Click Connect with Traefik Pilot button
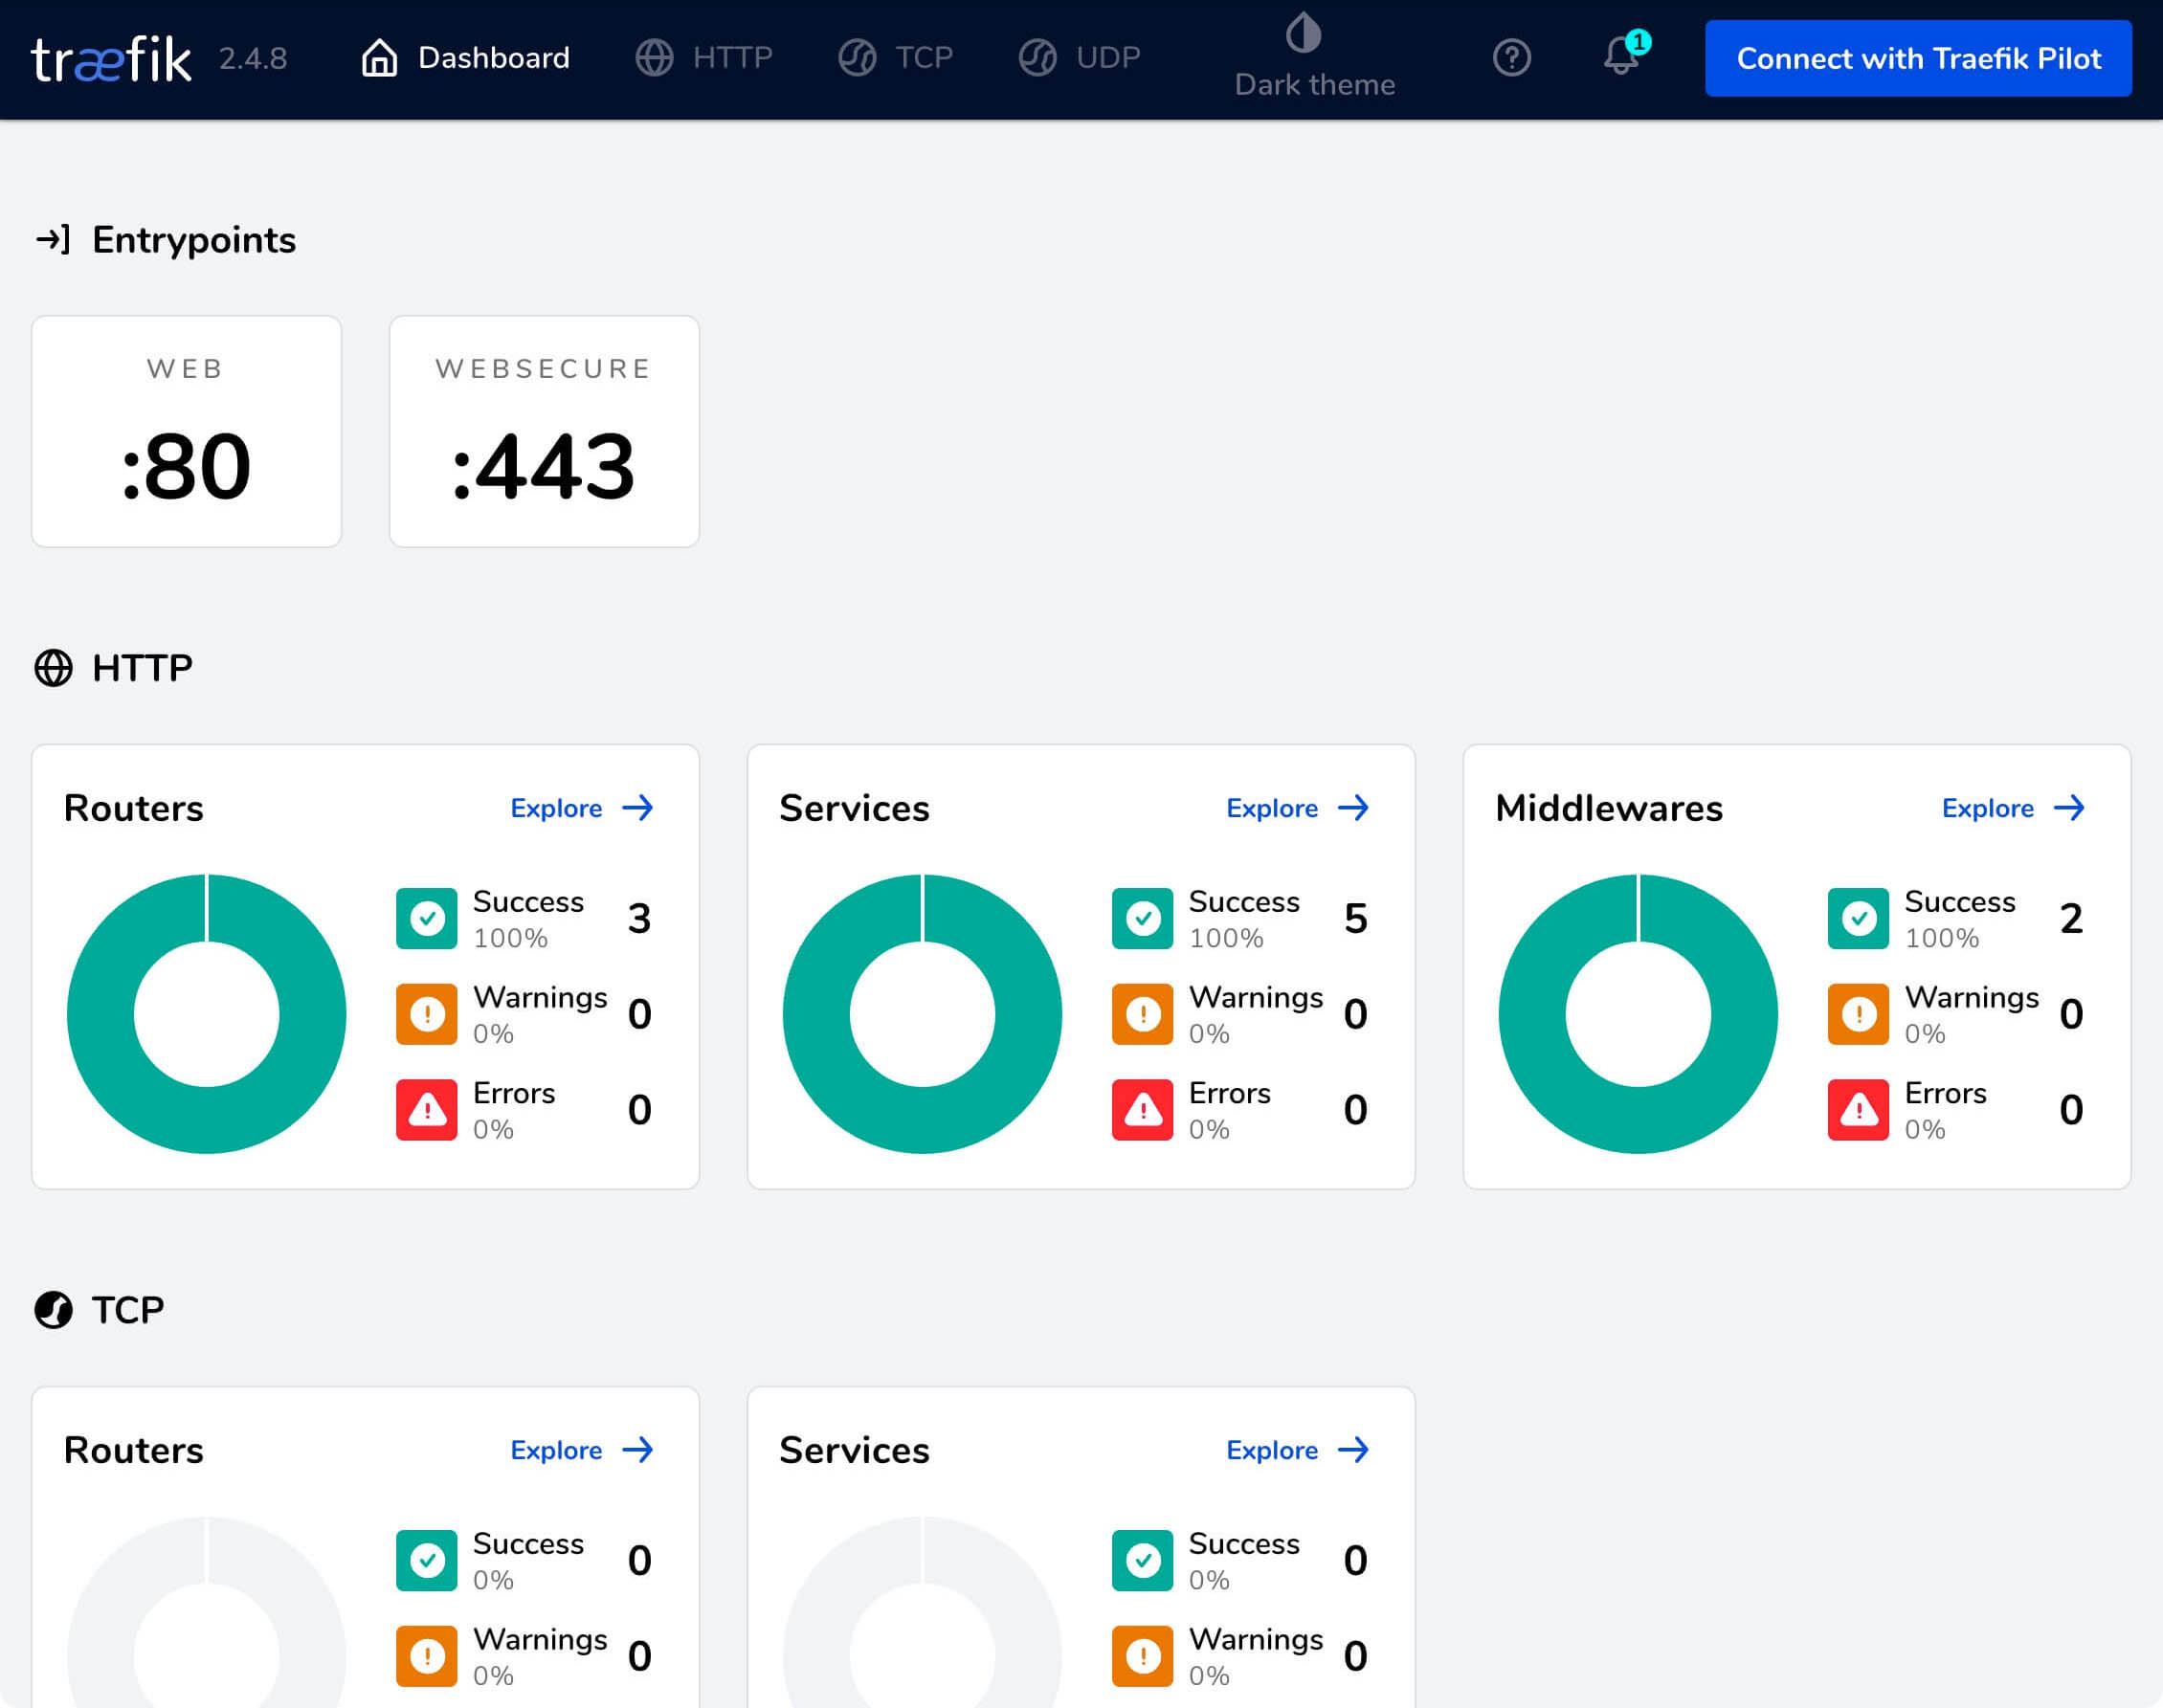This screenshot has width=2163, height=1708. click(1917, 59)
